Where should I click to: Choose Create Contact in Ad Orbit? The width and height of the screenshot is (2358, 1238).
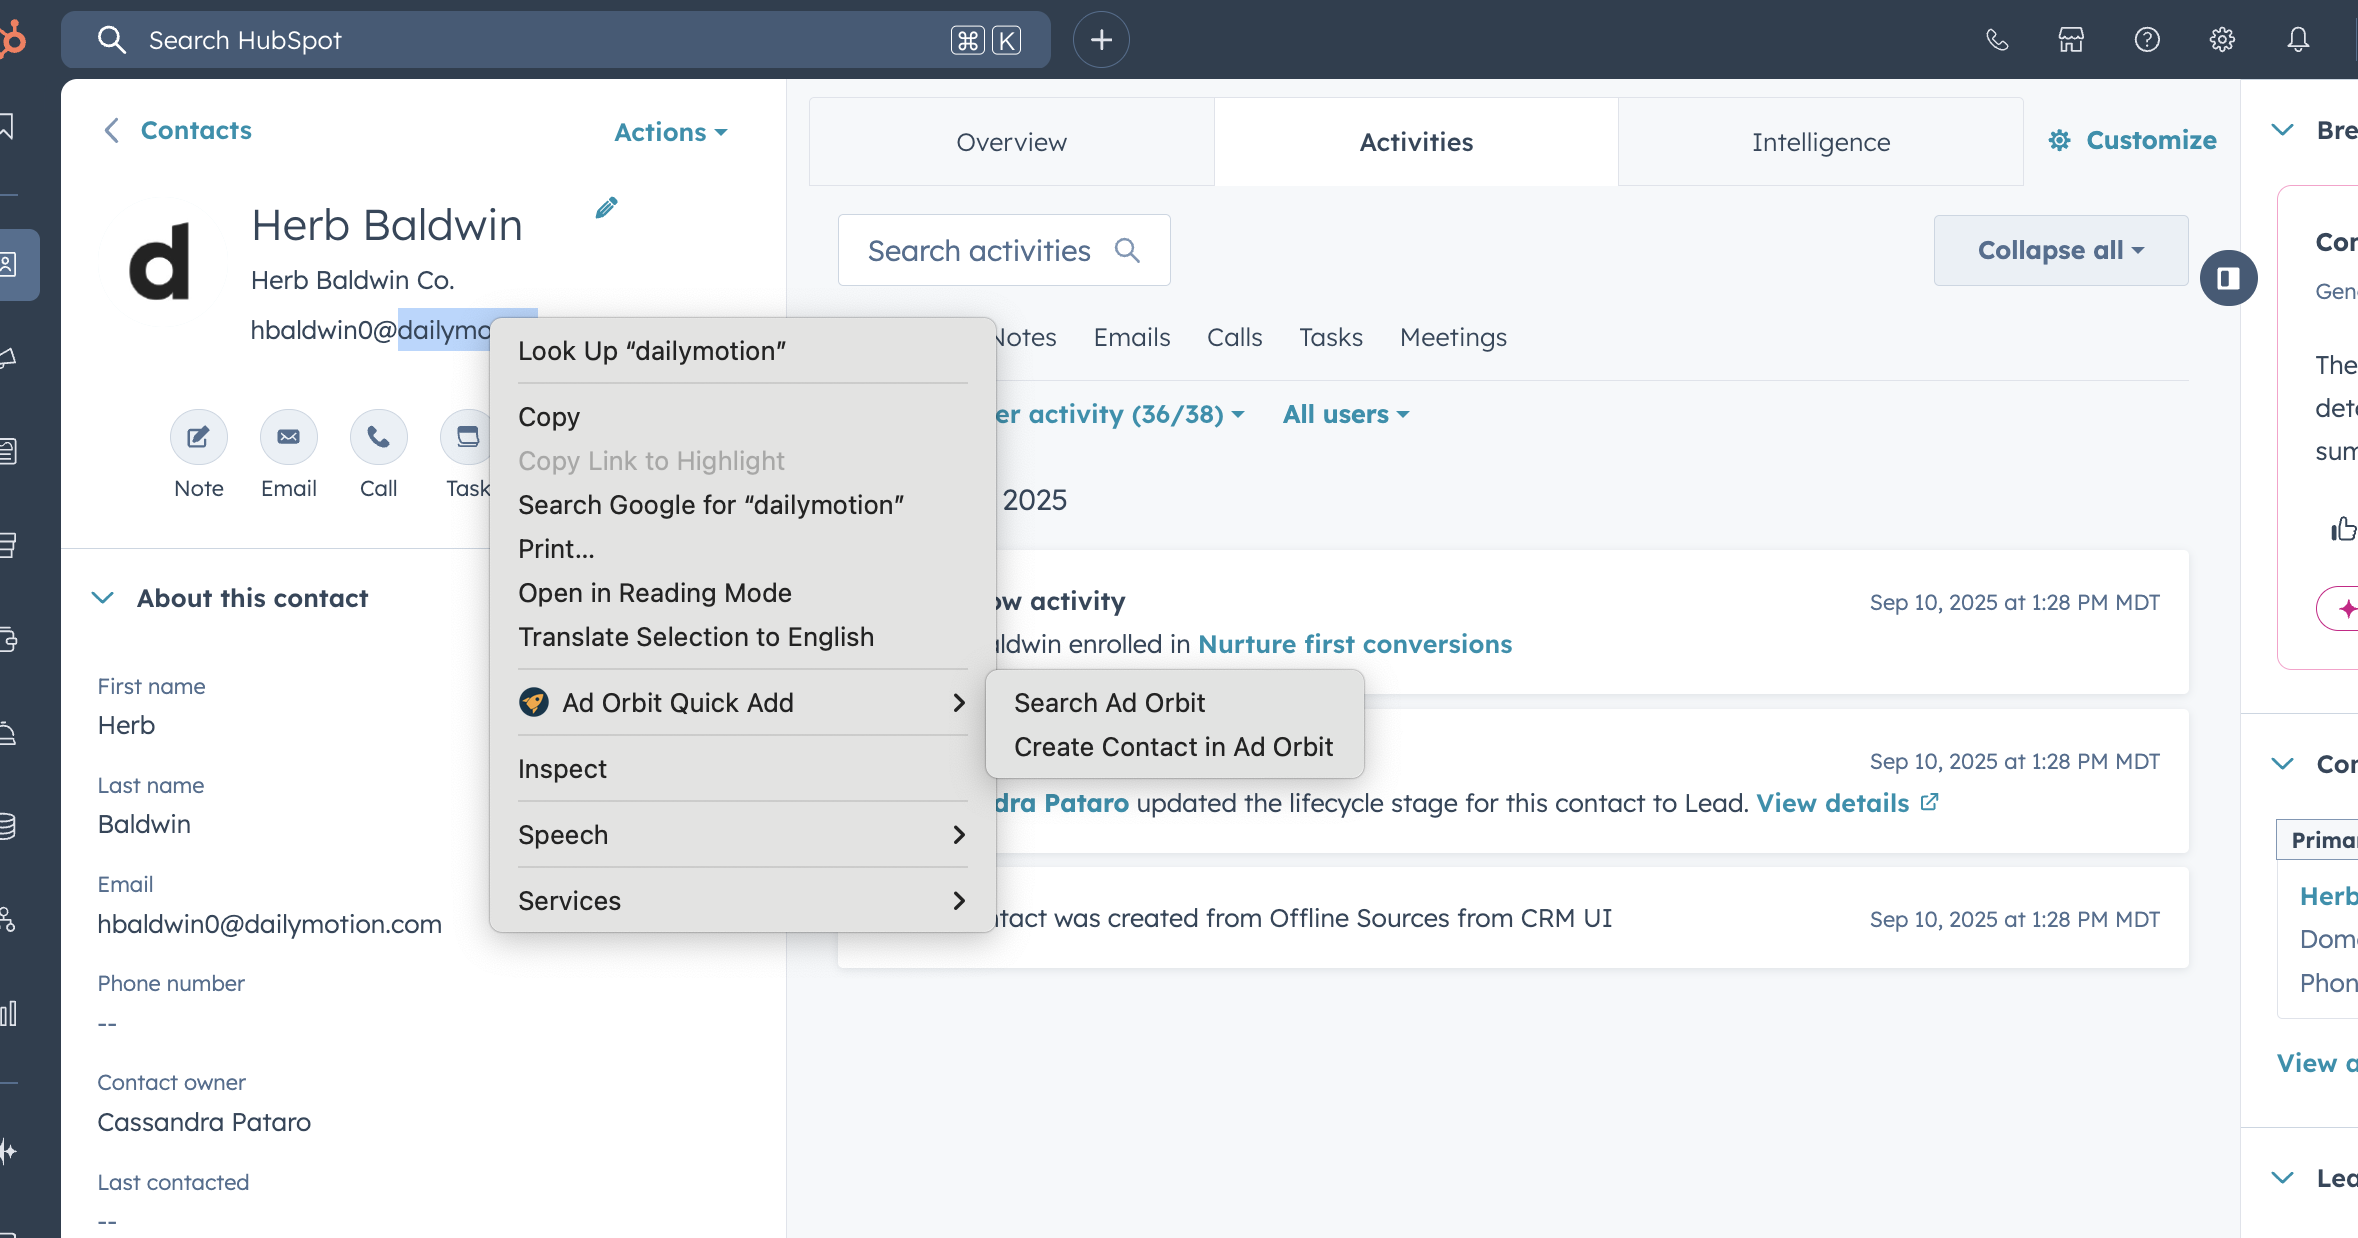[1173, 747]
